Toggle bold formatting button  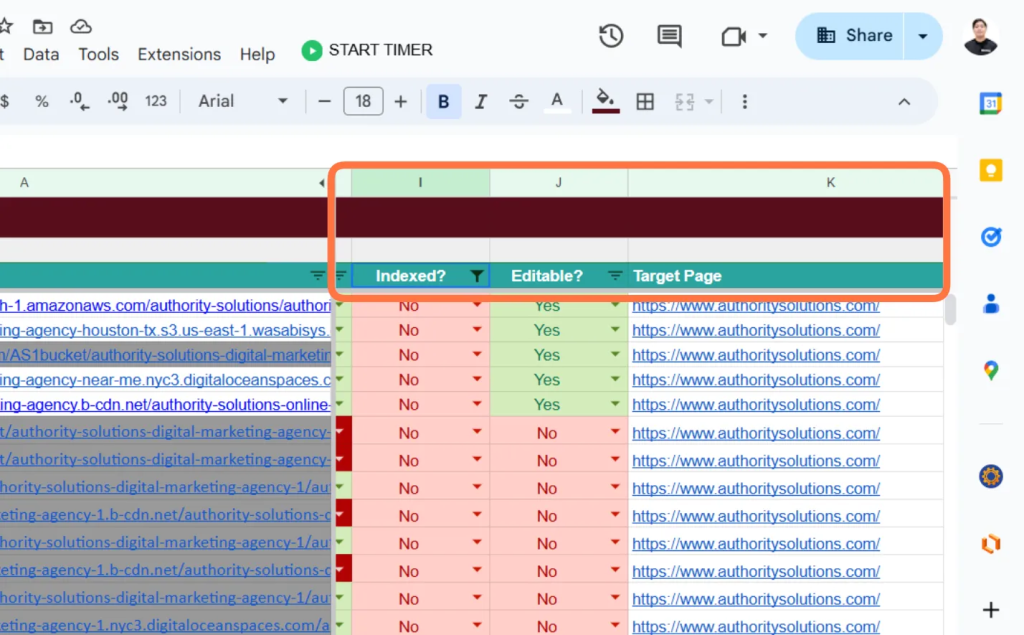tap(443, 101)
